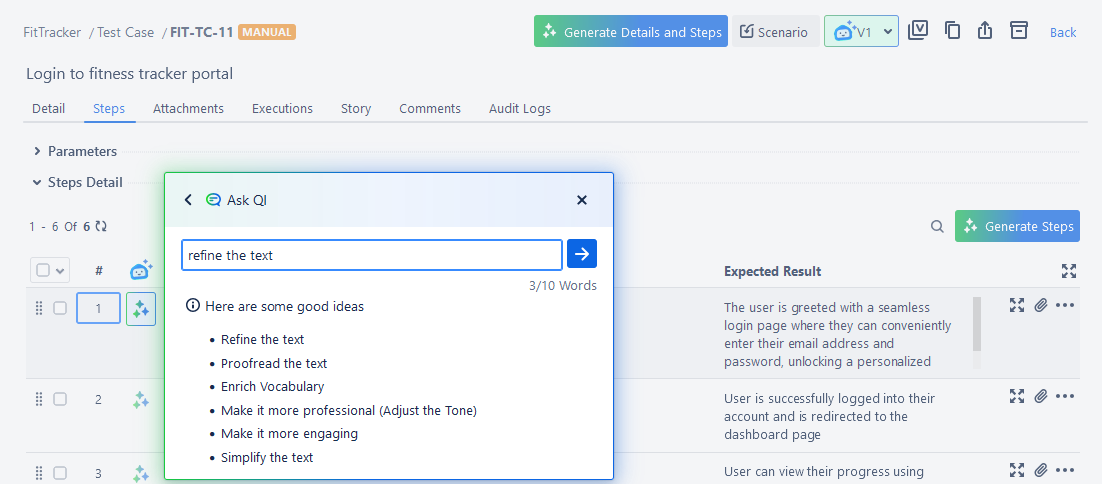Switch to the Executions tab
Screen dimensions: 1102x484
coord(282,108)
